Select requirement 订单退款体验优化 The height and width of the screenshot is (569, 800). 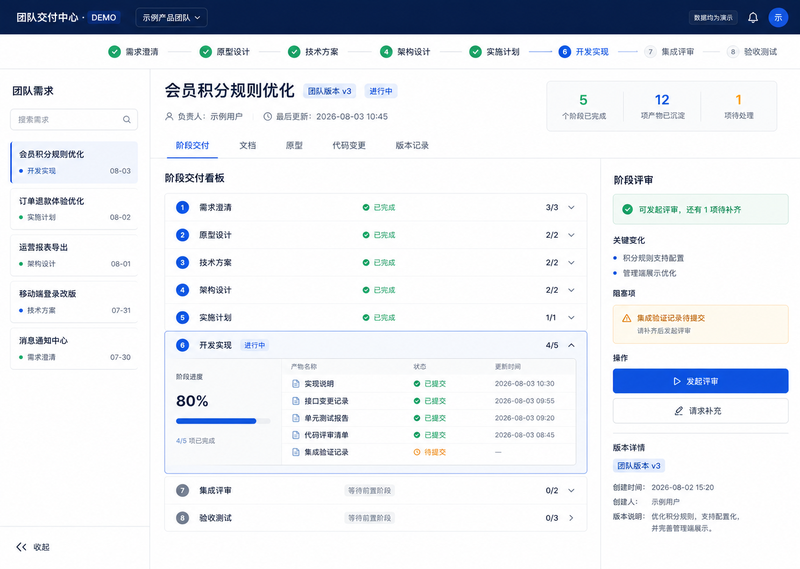(x=74, y=209)
